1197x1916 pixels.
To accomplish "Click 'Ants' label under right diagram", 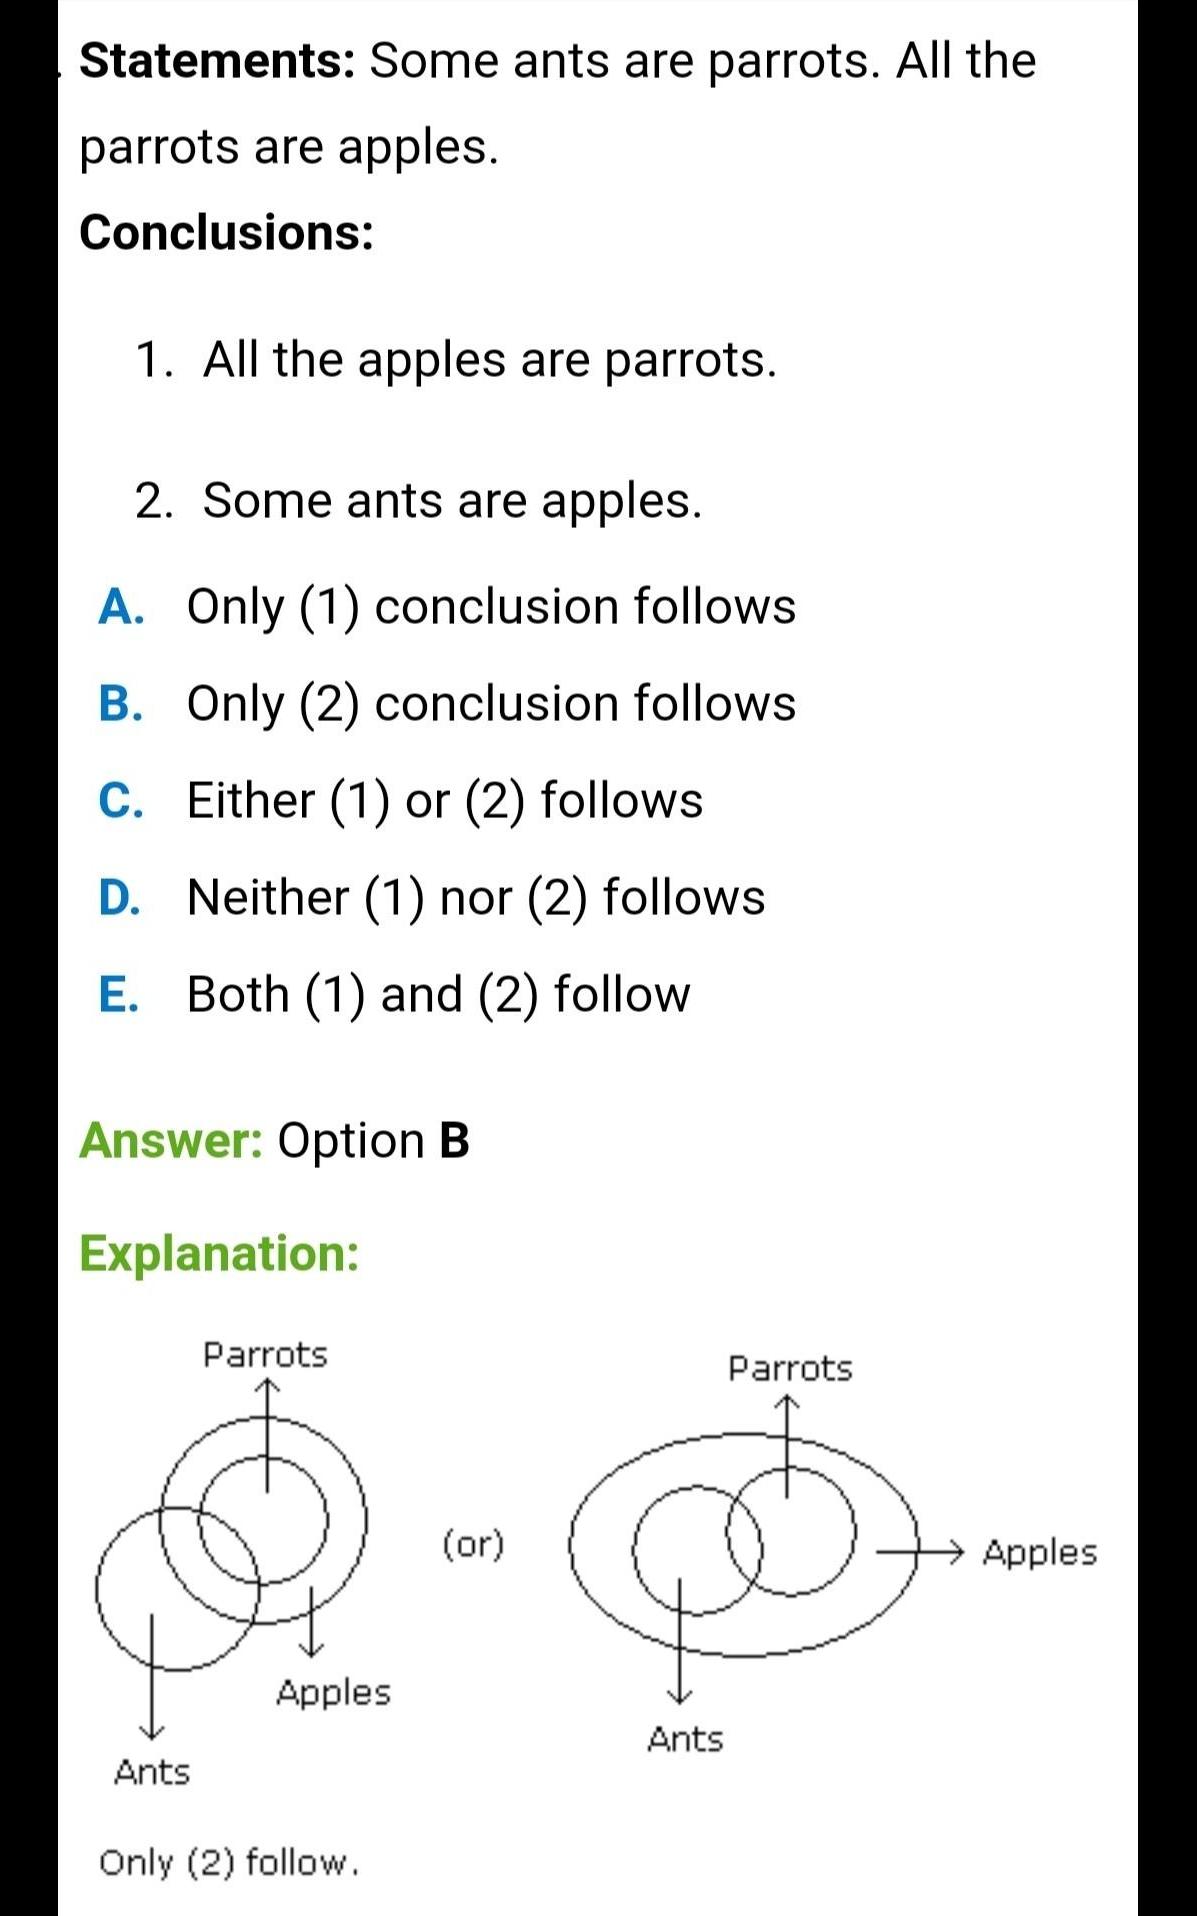I will click(685, 1739).
